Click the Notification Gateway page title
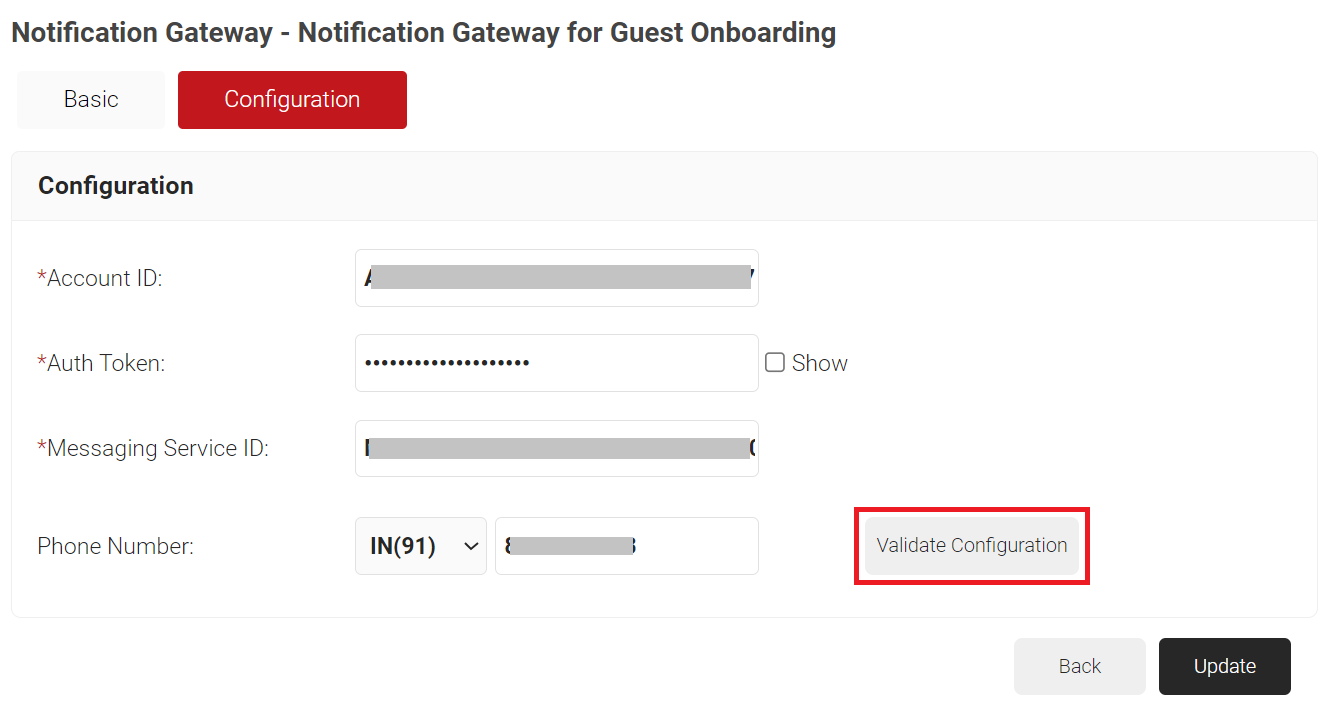The image size is (1322, 710). (x=423, y=33)
